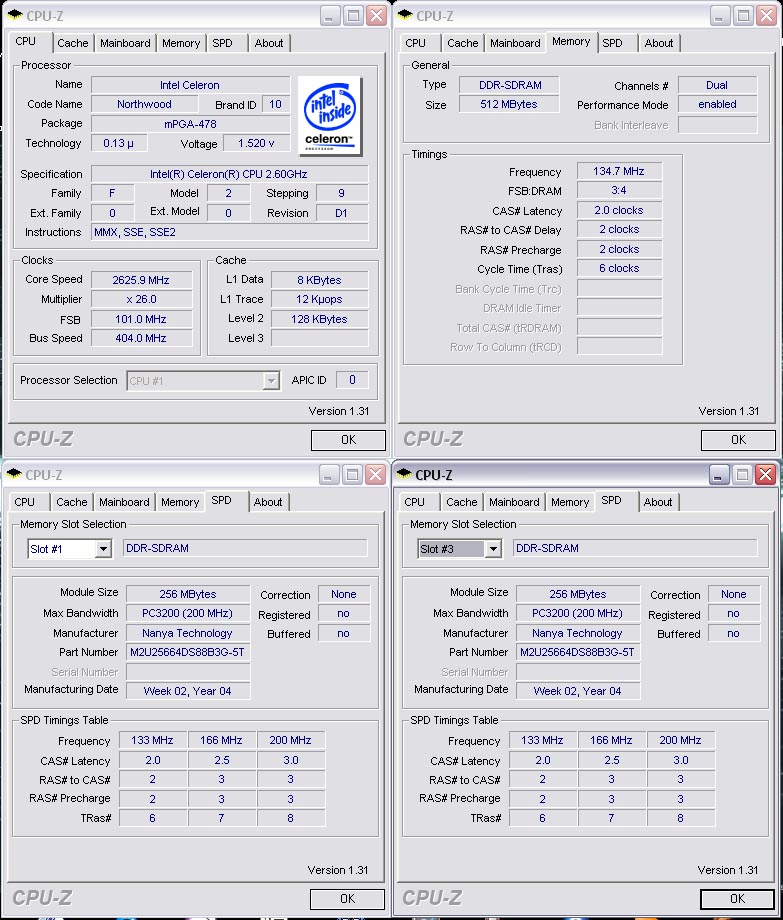Open About tab in the Memory window
Image resolution: width=783 pixels, height=920 pixels.
coord(659,43)
